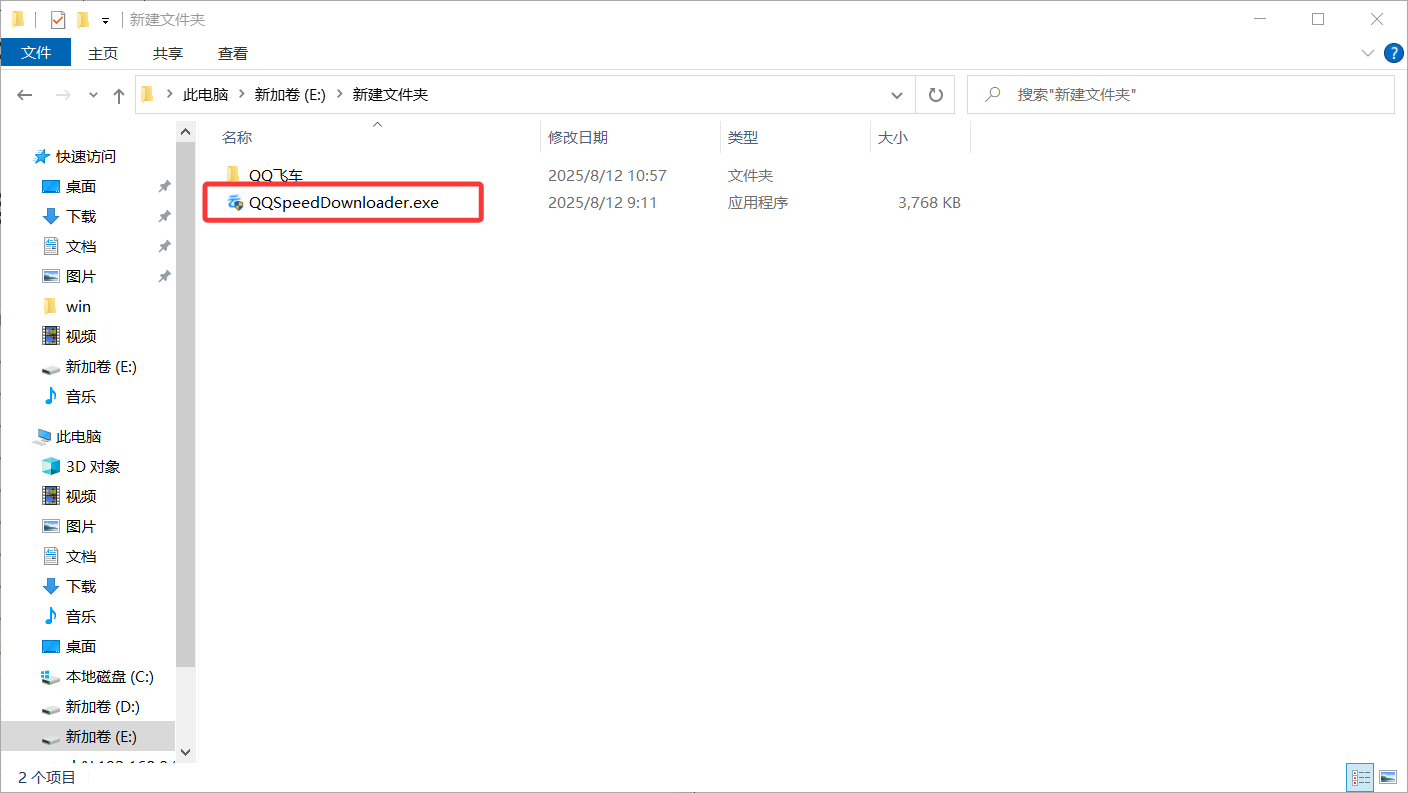Click the "2 个项目" status text

tap(47, 777)
